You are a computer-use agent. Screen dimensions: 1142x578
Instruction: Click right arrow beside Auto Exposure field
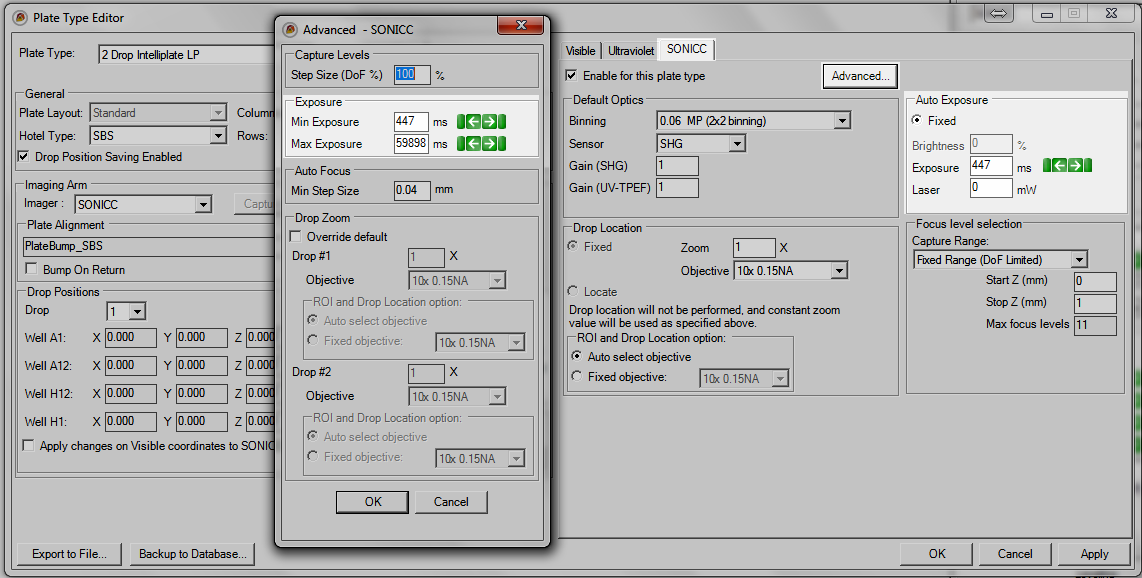point(1075,166)
